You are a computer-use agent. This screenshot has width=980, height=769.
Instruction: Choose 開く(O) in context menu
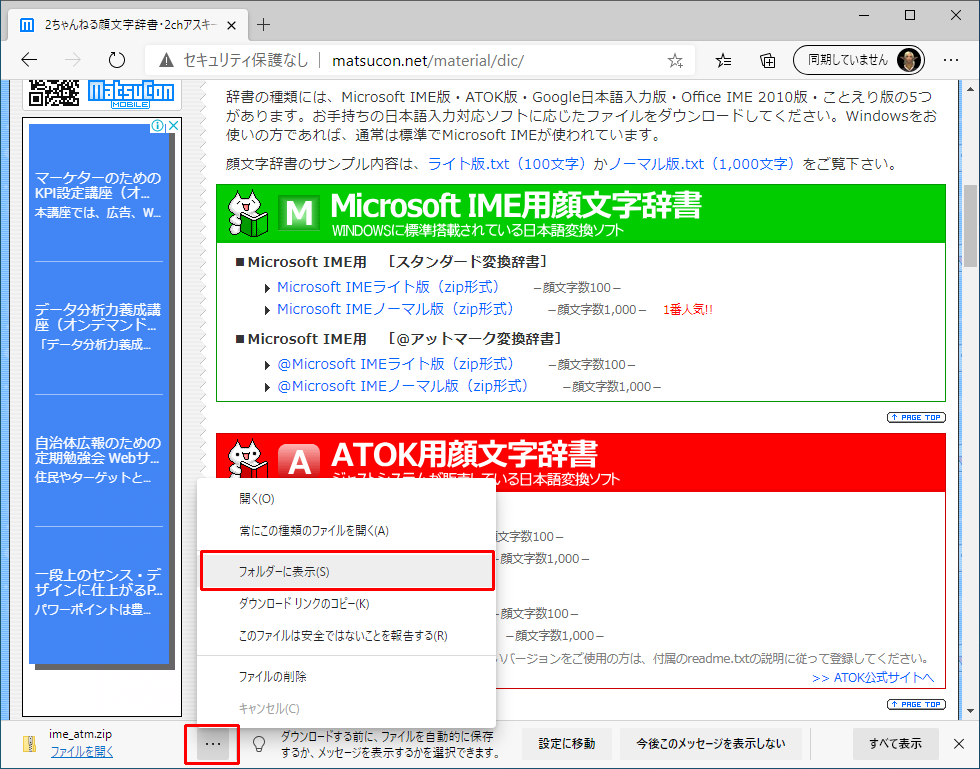tap(347, 498)
